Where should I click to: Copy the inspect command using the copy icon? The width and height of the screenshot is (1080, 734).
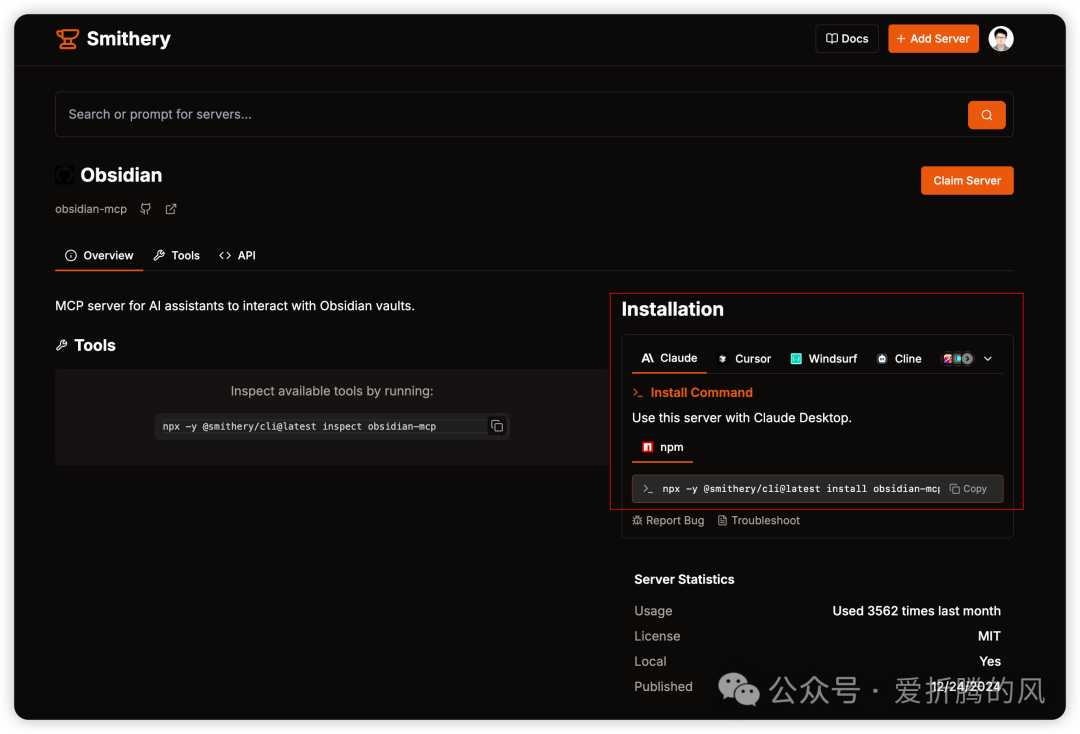point(497,426)
